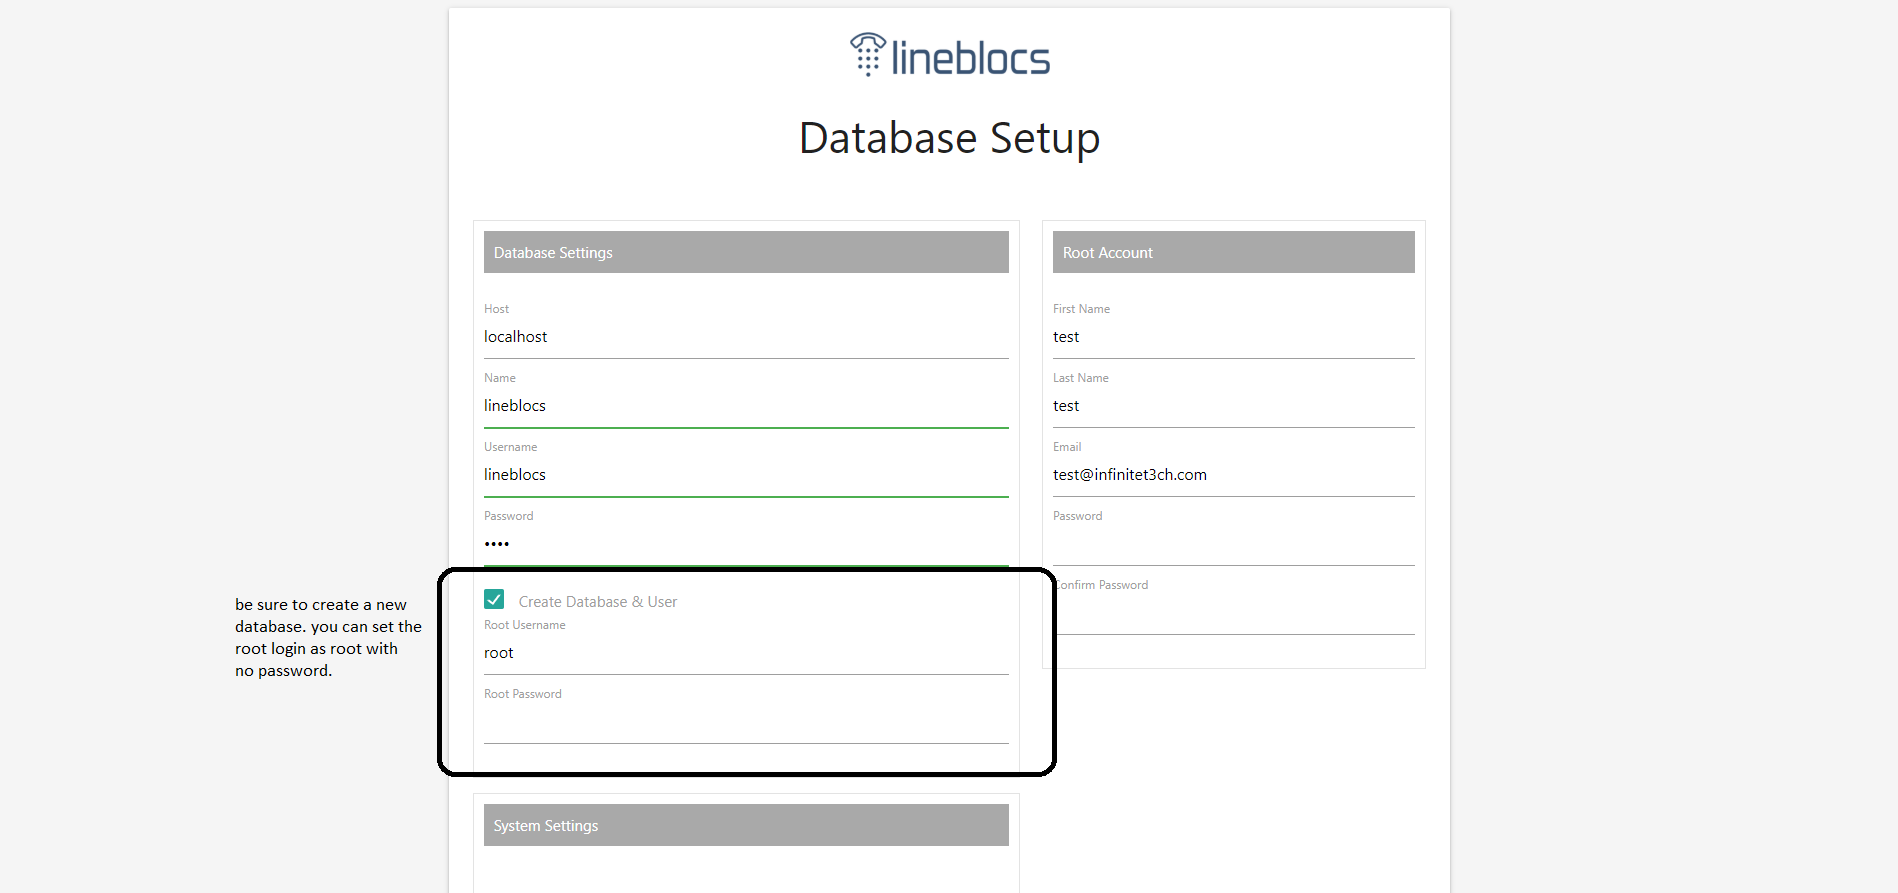
Task: Click the Confirm Password field
Action: (1236, 613)
